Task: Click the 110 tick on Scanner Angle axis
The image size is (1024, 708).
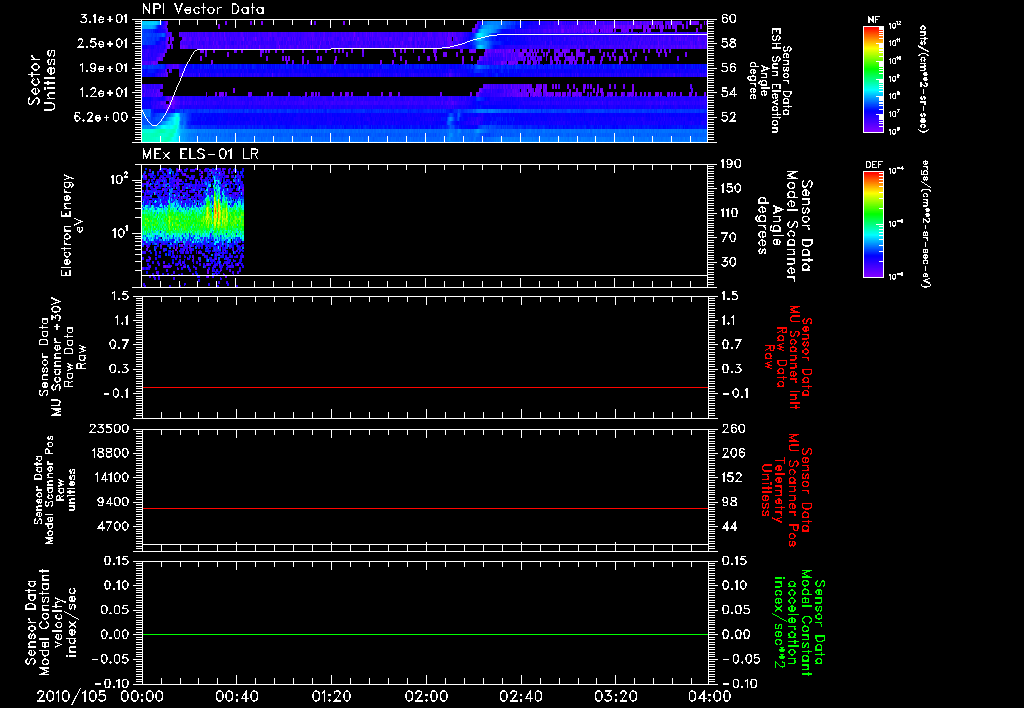Action: 731,213
